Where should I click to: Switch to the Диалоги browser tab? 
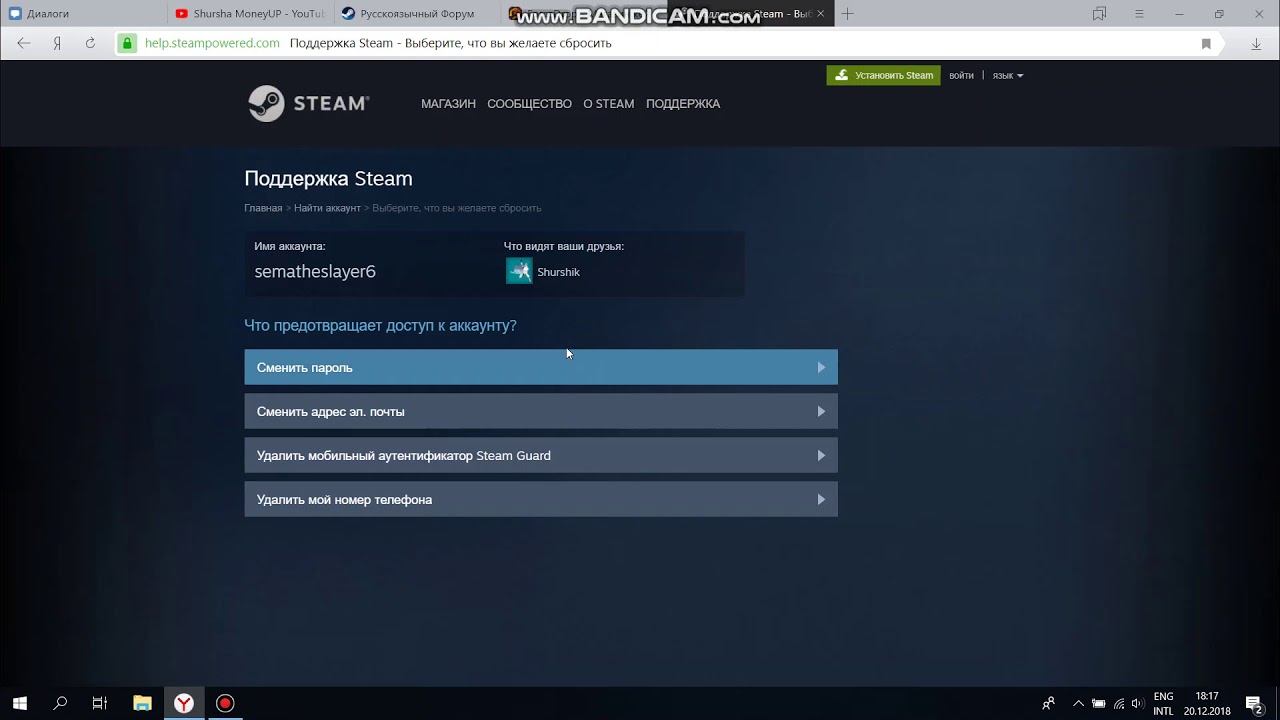click(84, 14)
